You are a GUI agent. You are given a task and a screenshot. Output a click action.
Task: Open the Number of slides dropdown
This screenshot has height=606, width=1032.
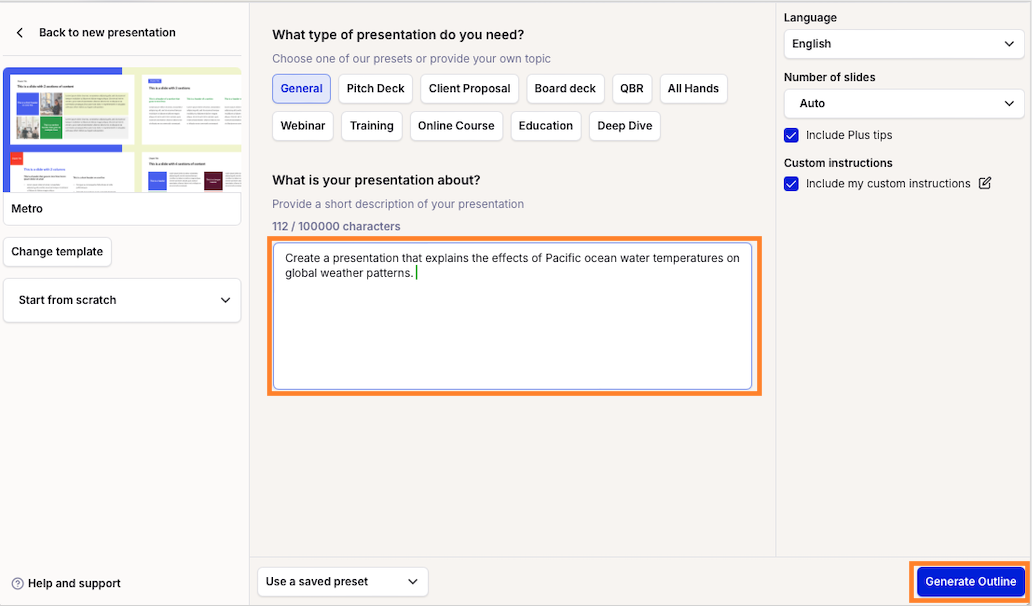coord(904,103)
